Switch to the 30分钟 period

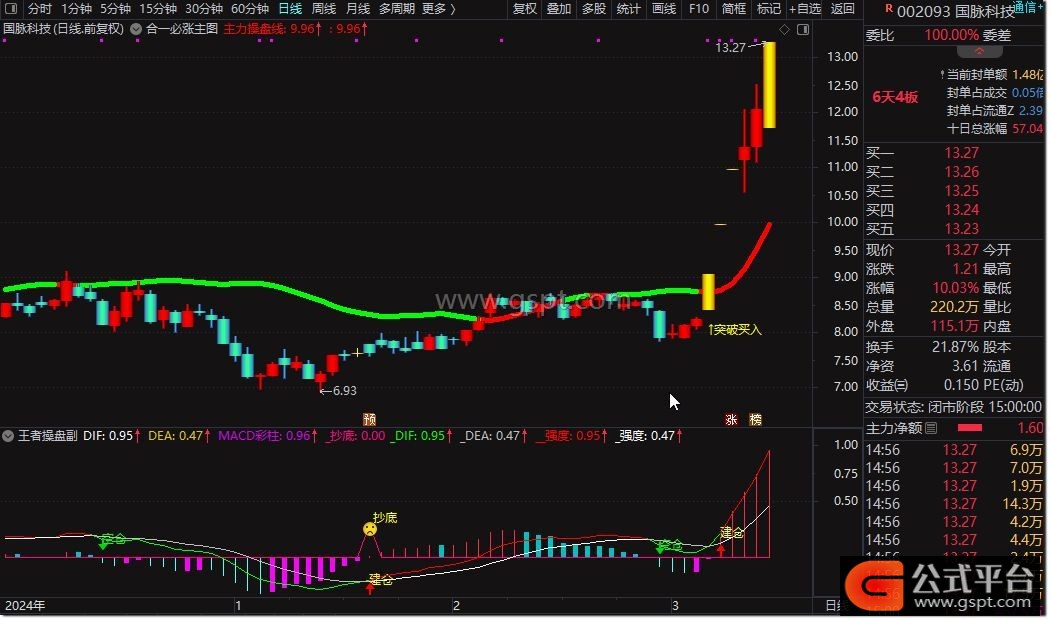(x=204, y=9)
